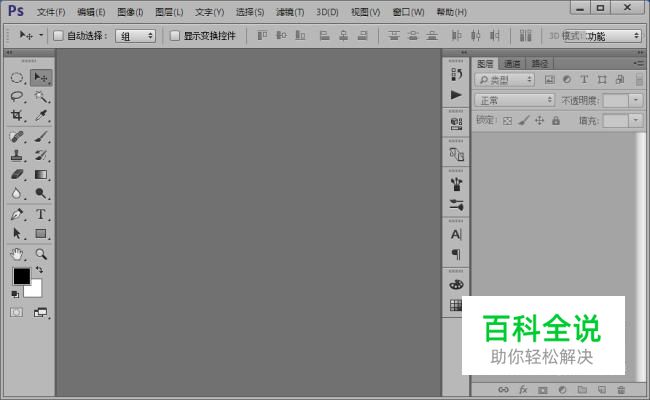Open the Swatches grid panel icon
The width and height of the screenshot is (650, 400).
click(x=456, y=305)
